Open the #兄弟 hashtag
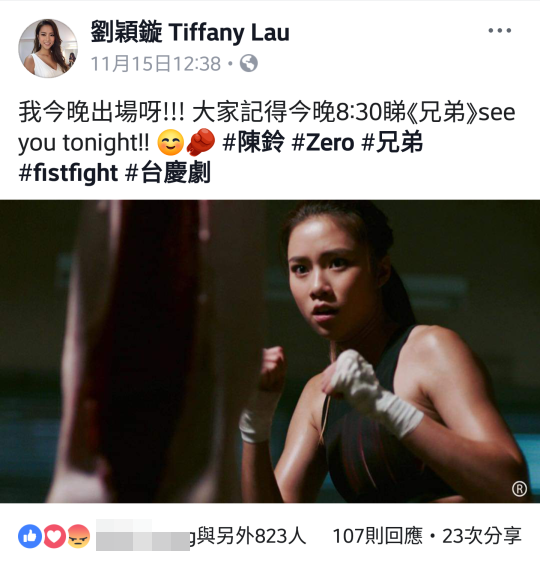The width and height of the screenshot is (540, 563). (392, 143)
